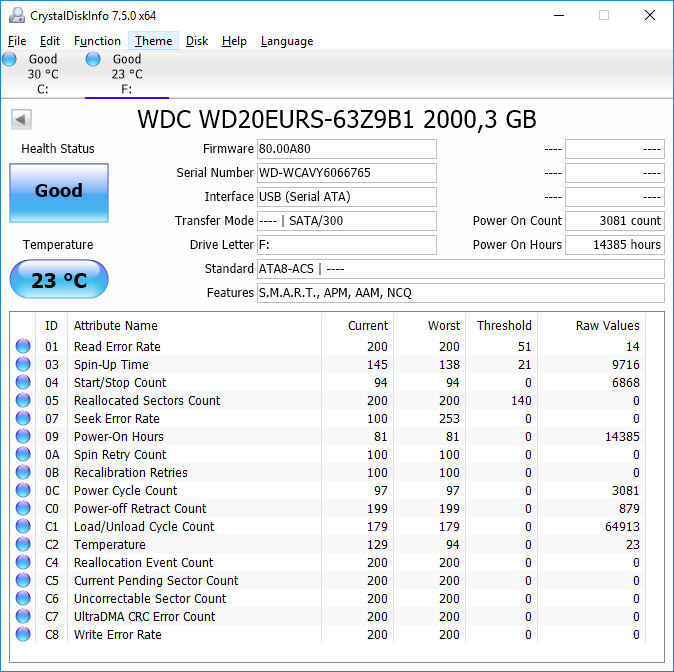Click status orb for Recalibration Retries

[x=23, y=473]
